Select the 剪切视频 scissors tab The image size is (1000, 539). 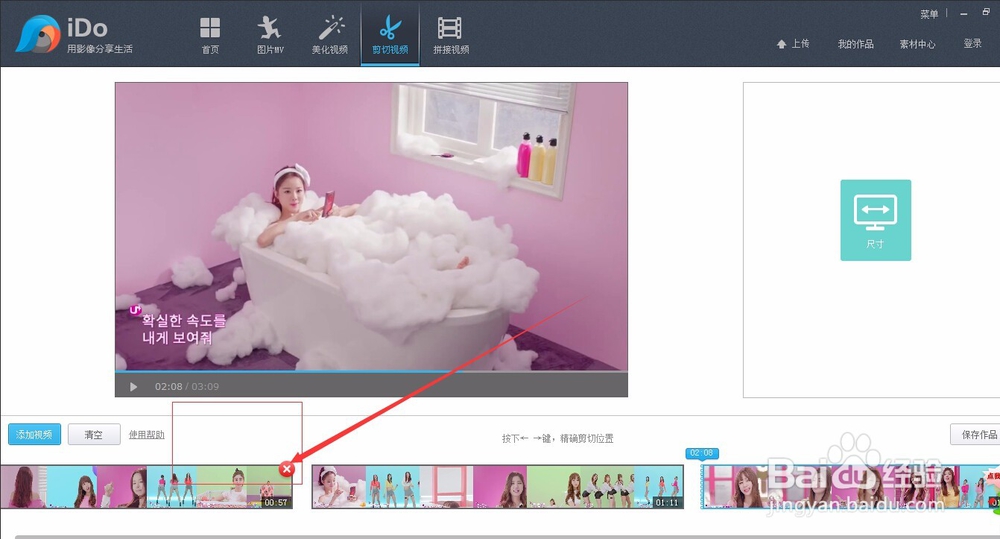[x=390, y=36]
